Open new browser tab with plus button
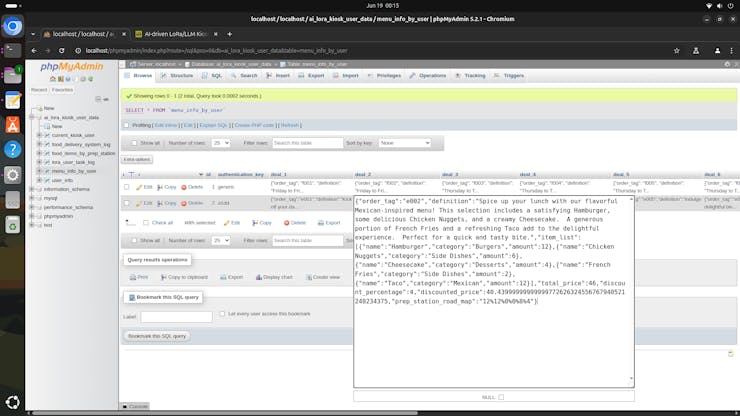 point(229,34)
